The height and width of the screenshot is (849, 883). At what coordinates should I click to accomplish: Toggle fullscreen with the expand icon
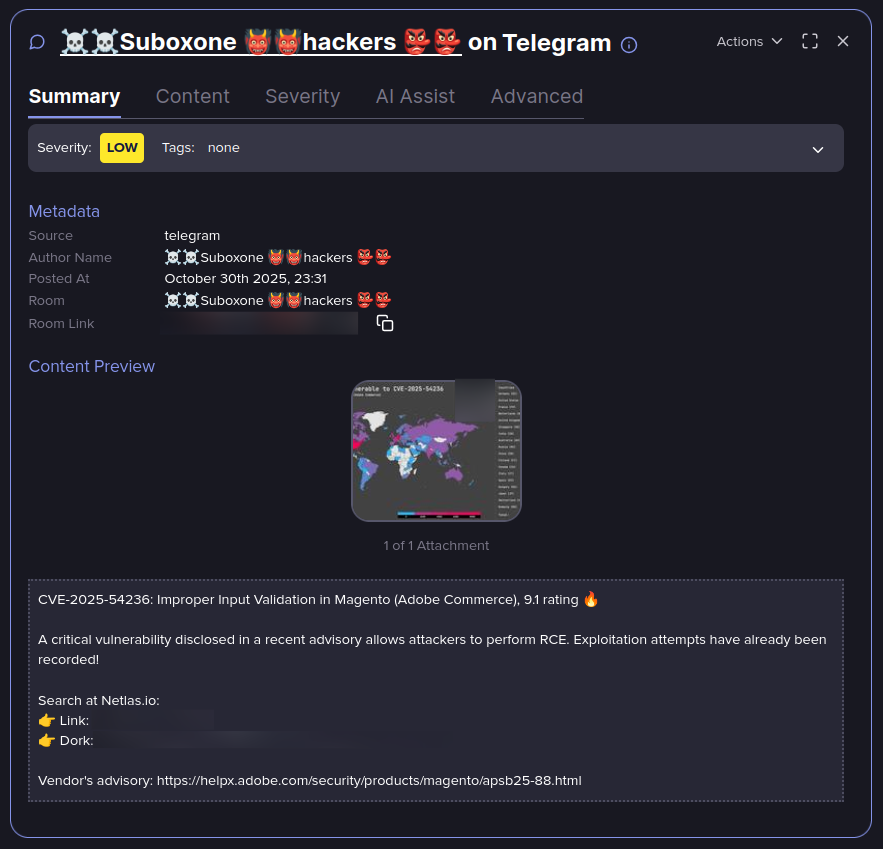[x=810, y=41]
